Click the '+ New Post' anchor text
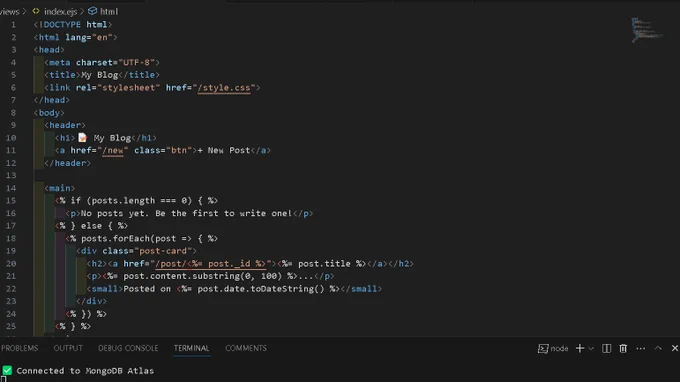680x382 pixels. 224,150
